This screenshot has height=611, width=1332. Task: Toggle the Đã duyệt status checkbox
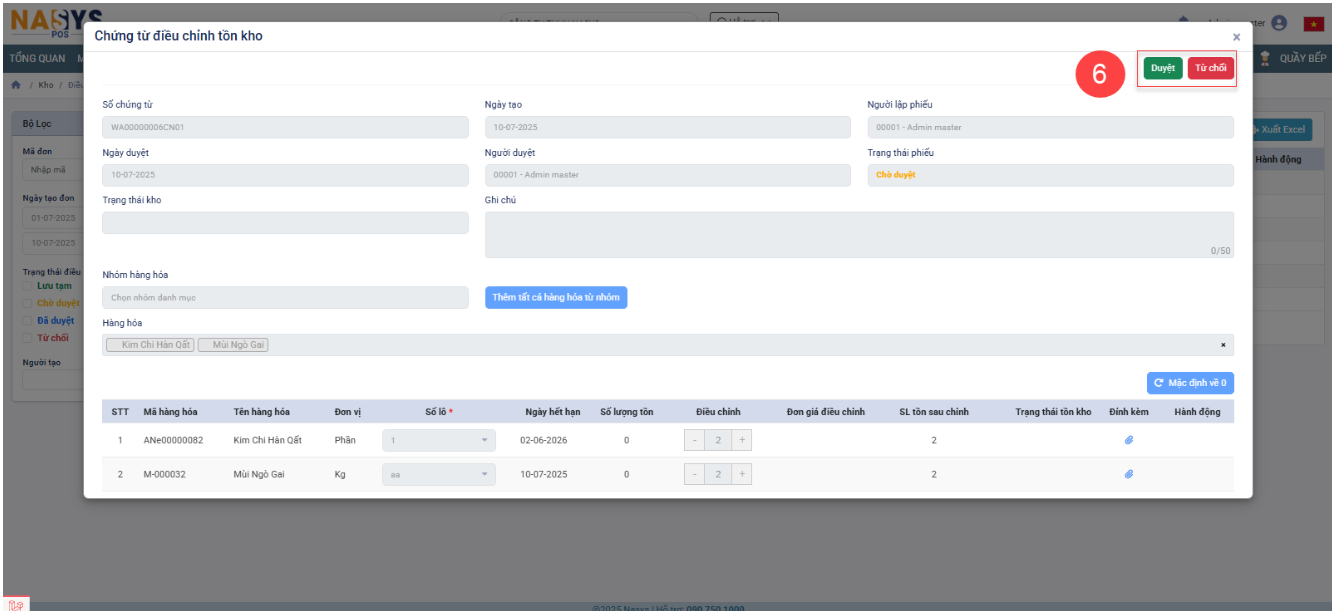[29, 320]
